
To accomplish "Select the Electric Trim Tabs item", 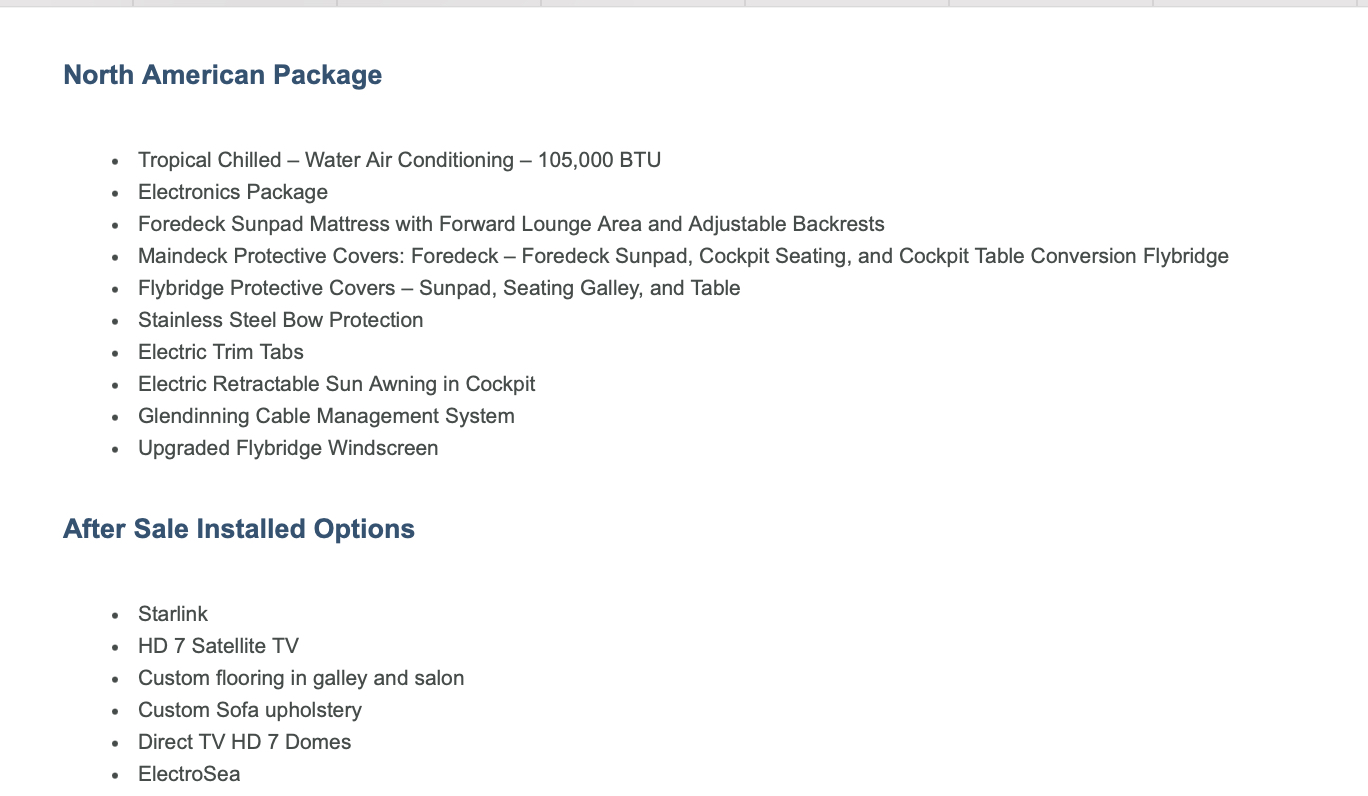I will [x=221, y=352].
